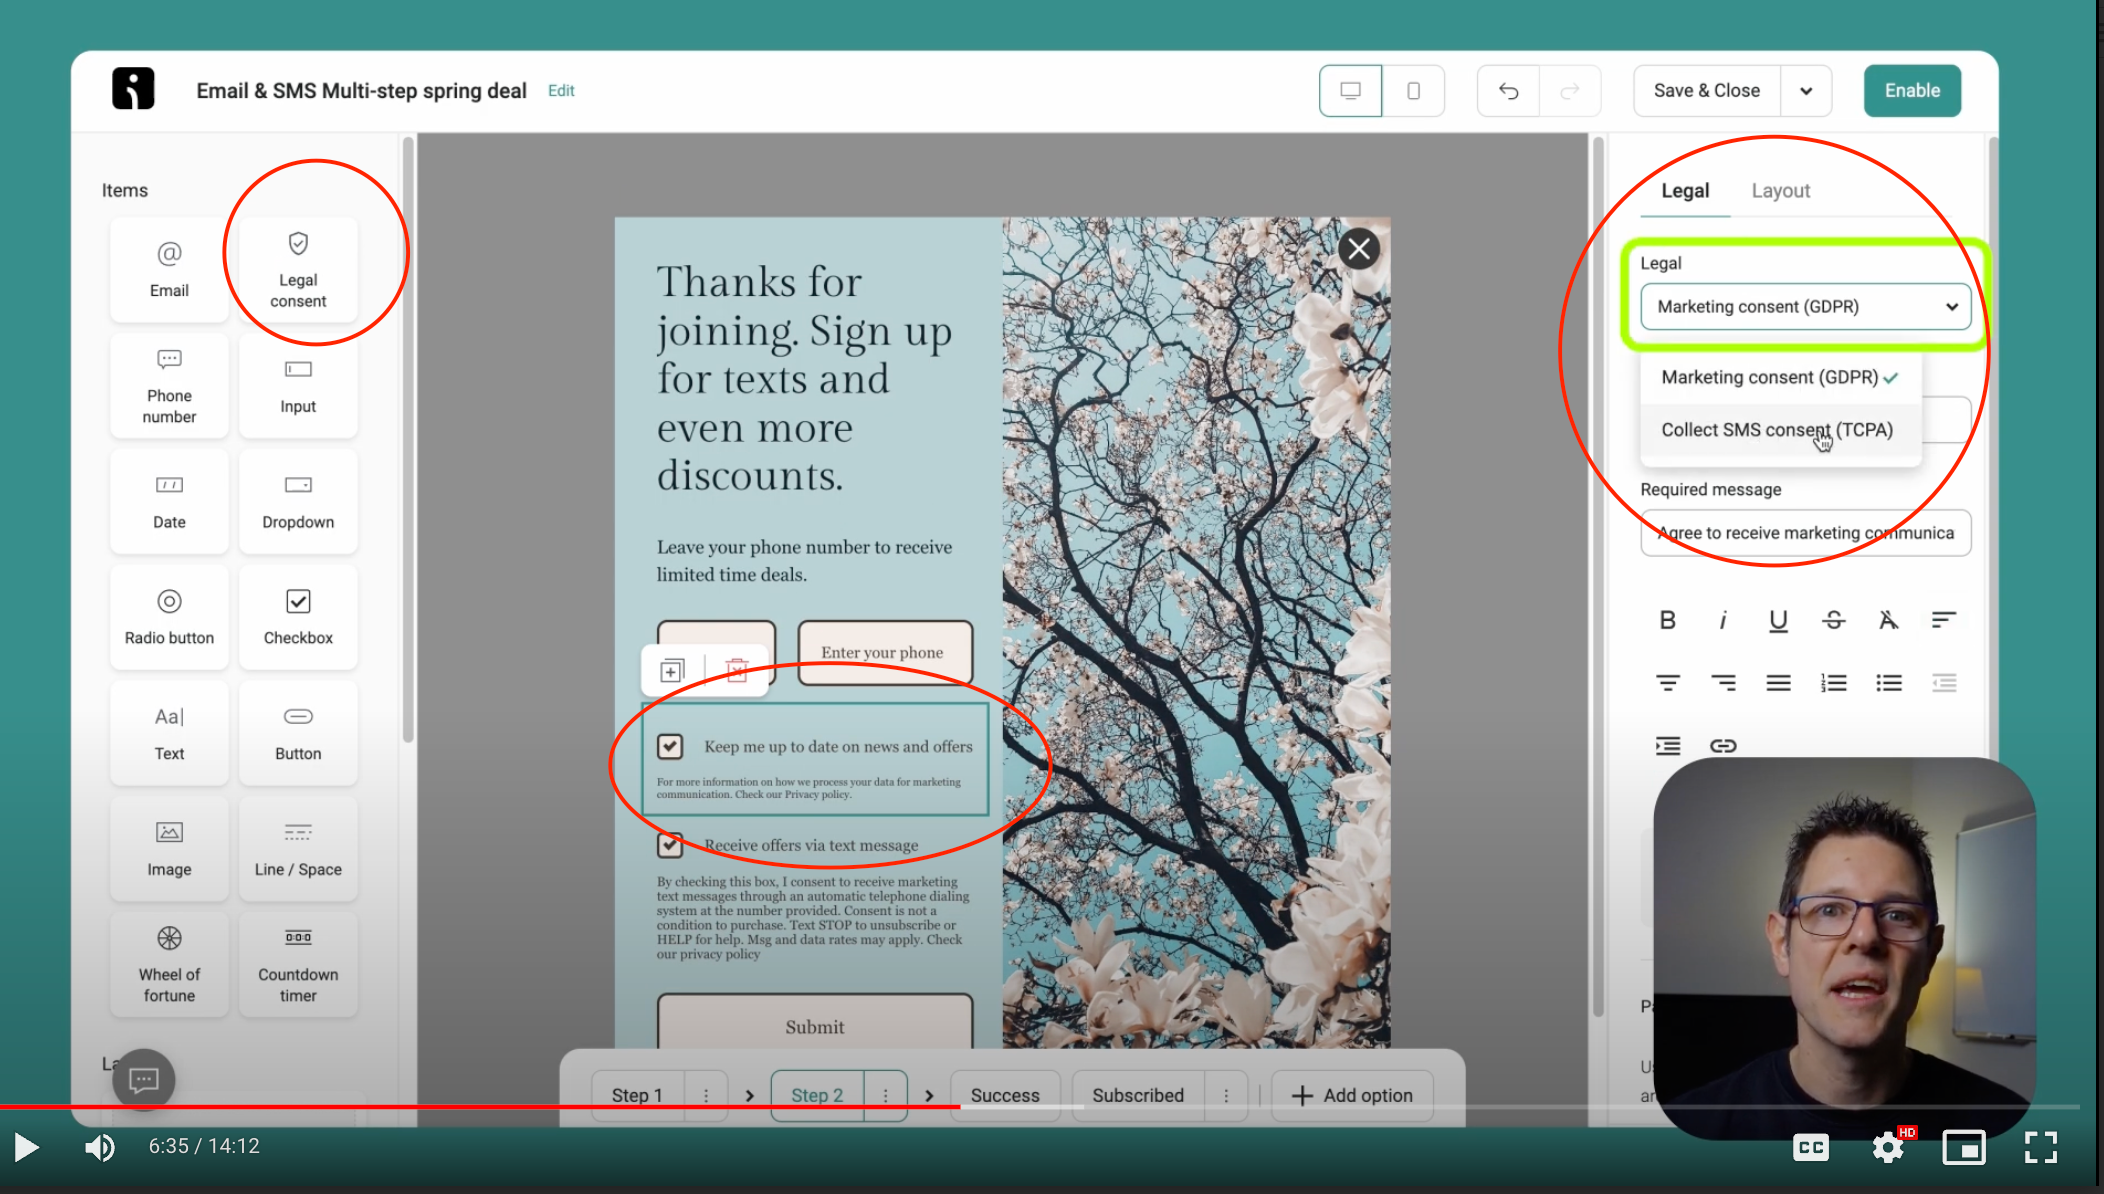Image resolution: width=2104 pixels, height=1194 pixels.
Task: Add the Image item
Action: click(x=169, y=849)
